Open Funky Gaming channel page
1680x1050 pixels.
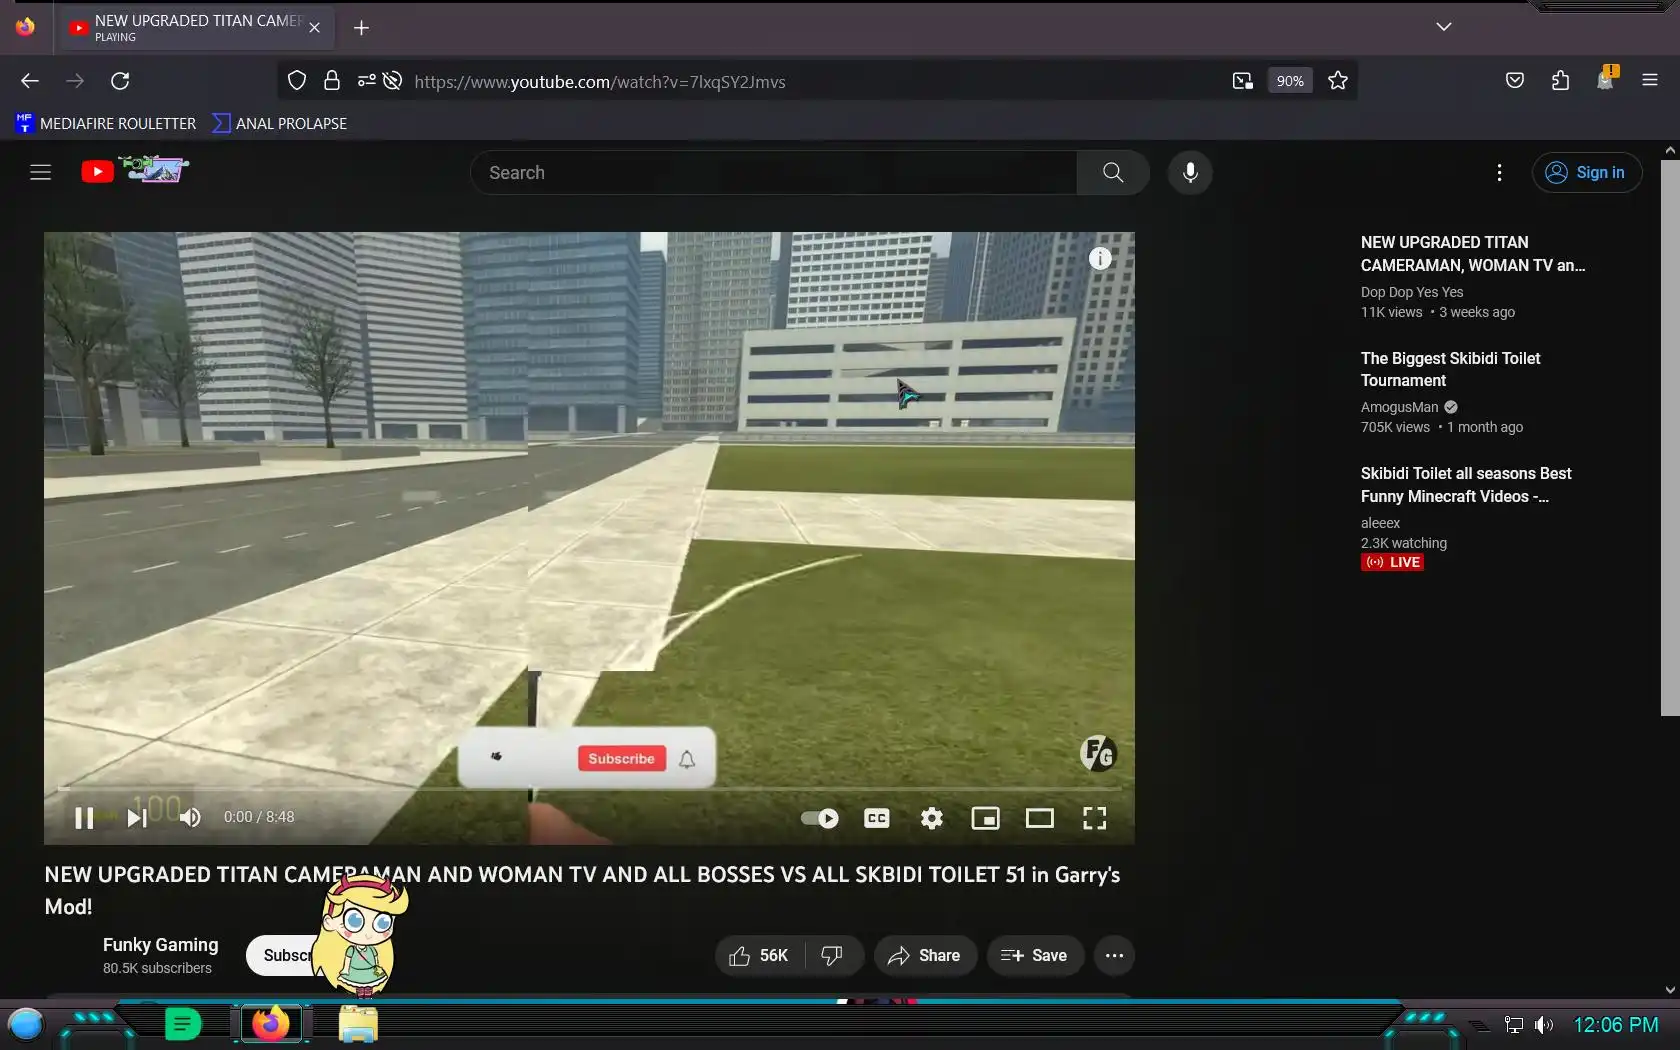160,945
